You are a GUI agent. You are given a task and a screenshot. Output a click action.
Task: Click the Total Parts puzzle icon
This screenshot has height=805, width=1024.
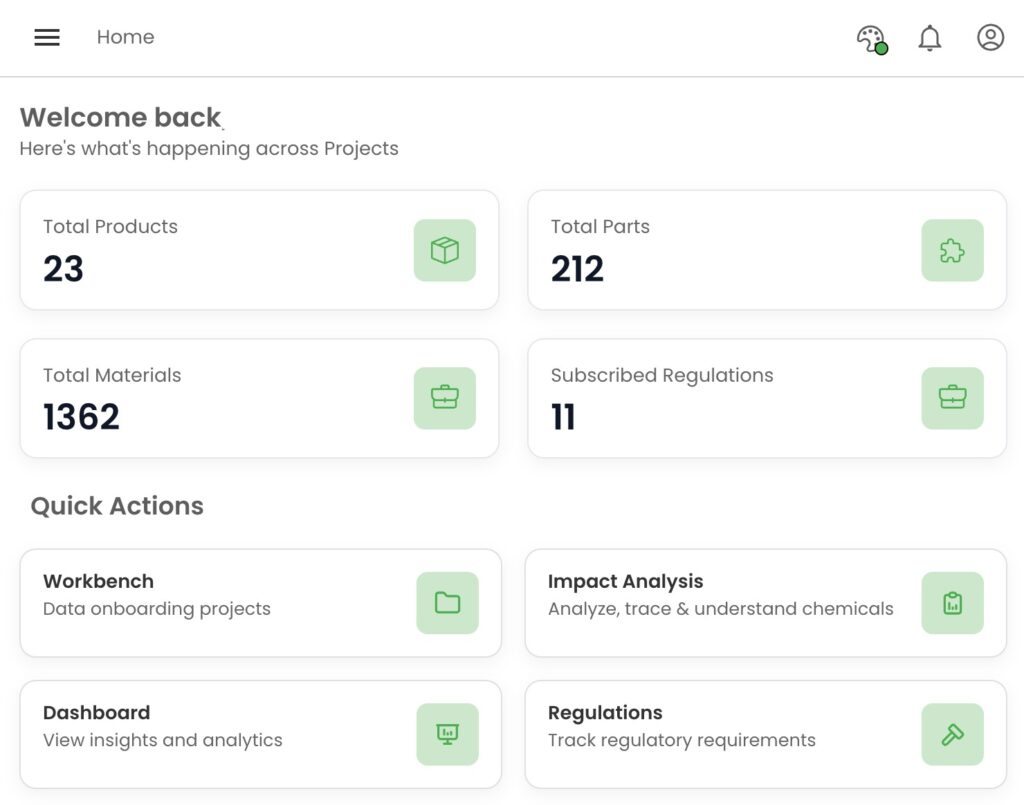[x=952, y=250]
